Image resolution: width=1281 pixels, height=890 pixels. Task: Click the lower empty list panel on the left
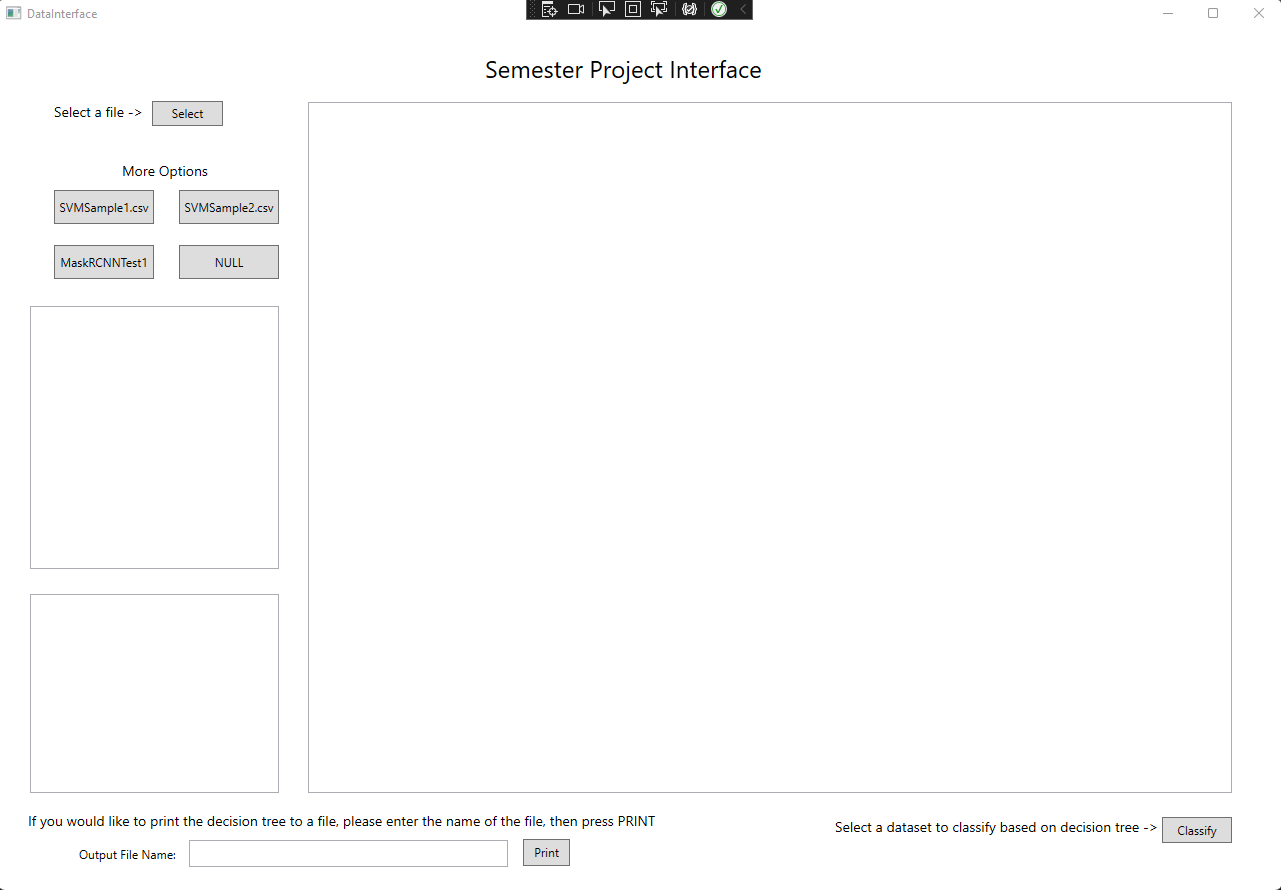[x=154, y=692]
